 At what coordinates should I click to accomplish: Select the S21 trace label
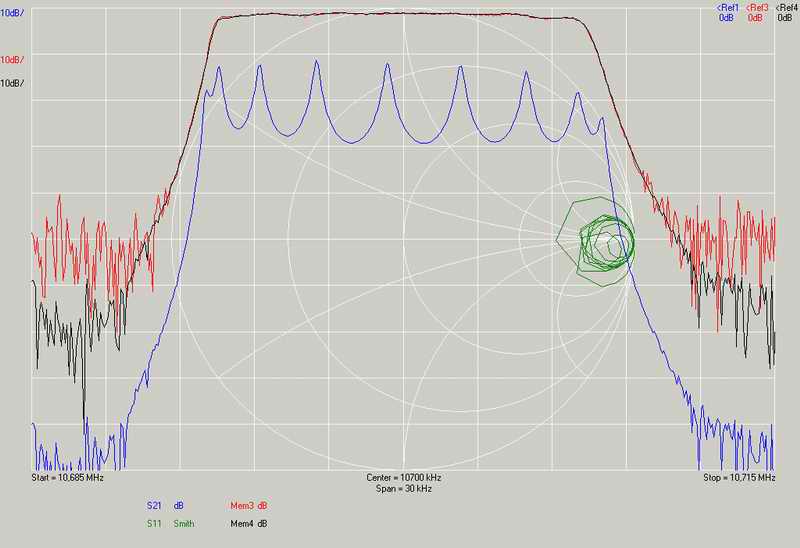[154, 506]
